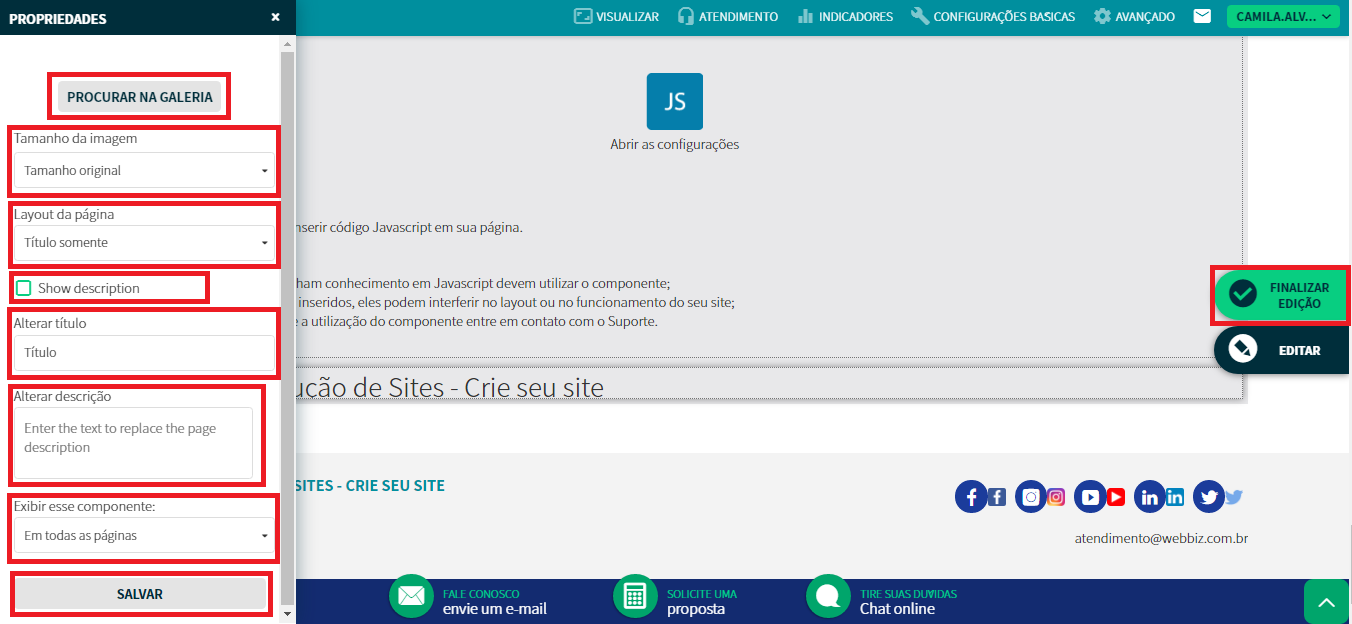The image size is (1352, 624).
Task: Click the round Facebook social icon
Action: pos(971,497)
